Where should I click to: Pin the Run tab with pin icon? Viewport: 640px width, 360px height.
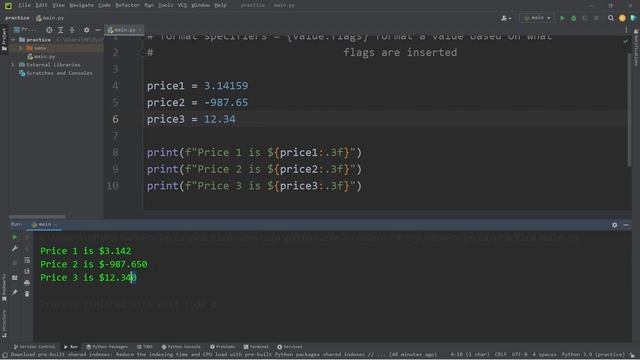pos(15,292)
